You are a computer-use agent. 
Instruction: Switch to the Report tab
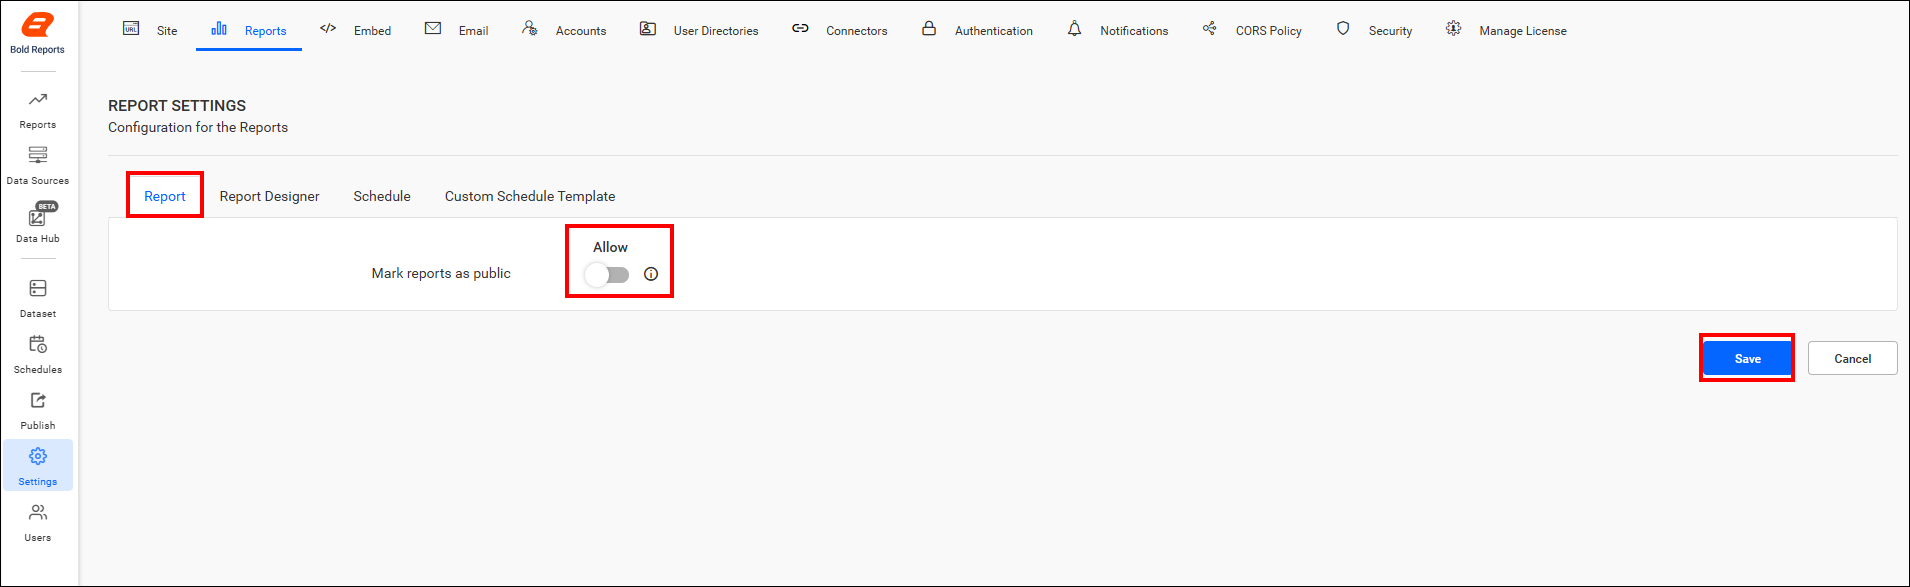(x=165, y=196)
